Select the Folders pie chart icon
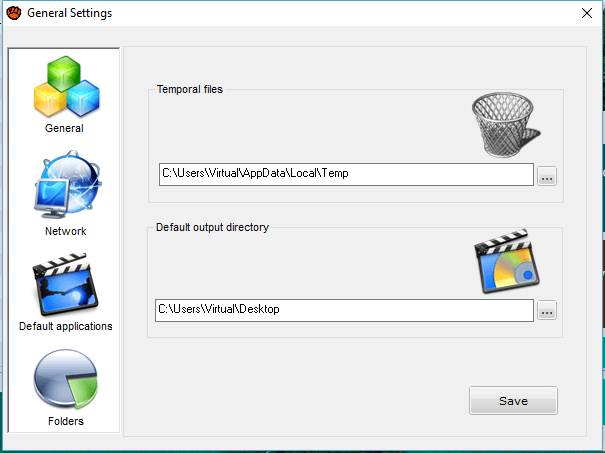 tap(65, 381)
